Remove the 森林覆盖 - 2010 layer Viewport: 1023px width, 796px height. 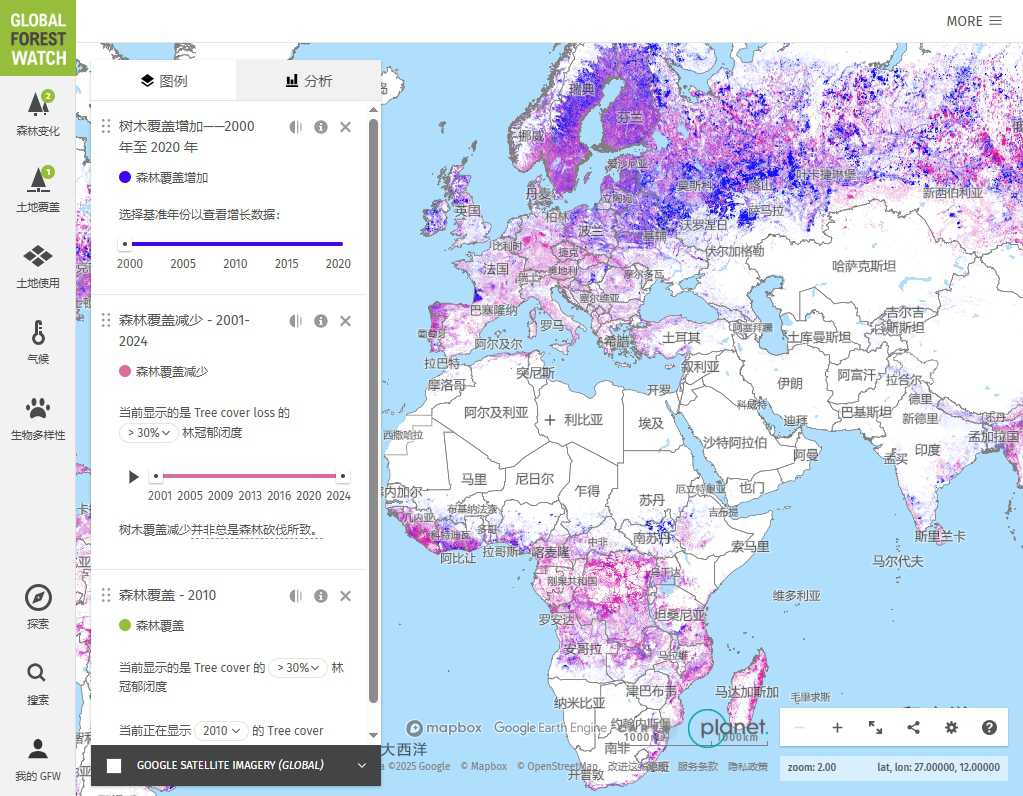346,596
